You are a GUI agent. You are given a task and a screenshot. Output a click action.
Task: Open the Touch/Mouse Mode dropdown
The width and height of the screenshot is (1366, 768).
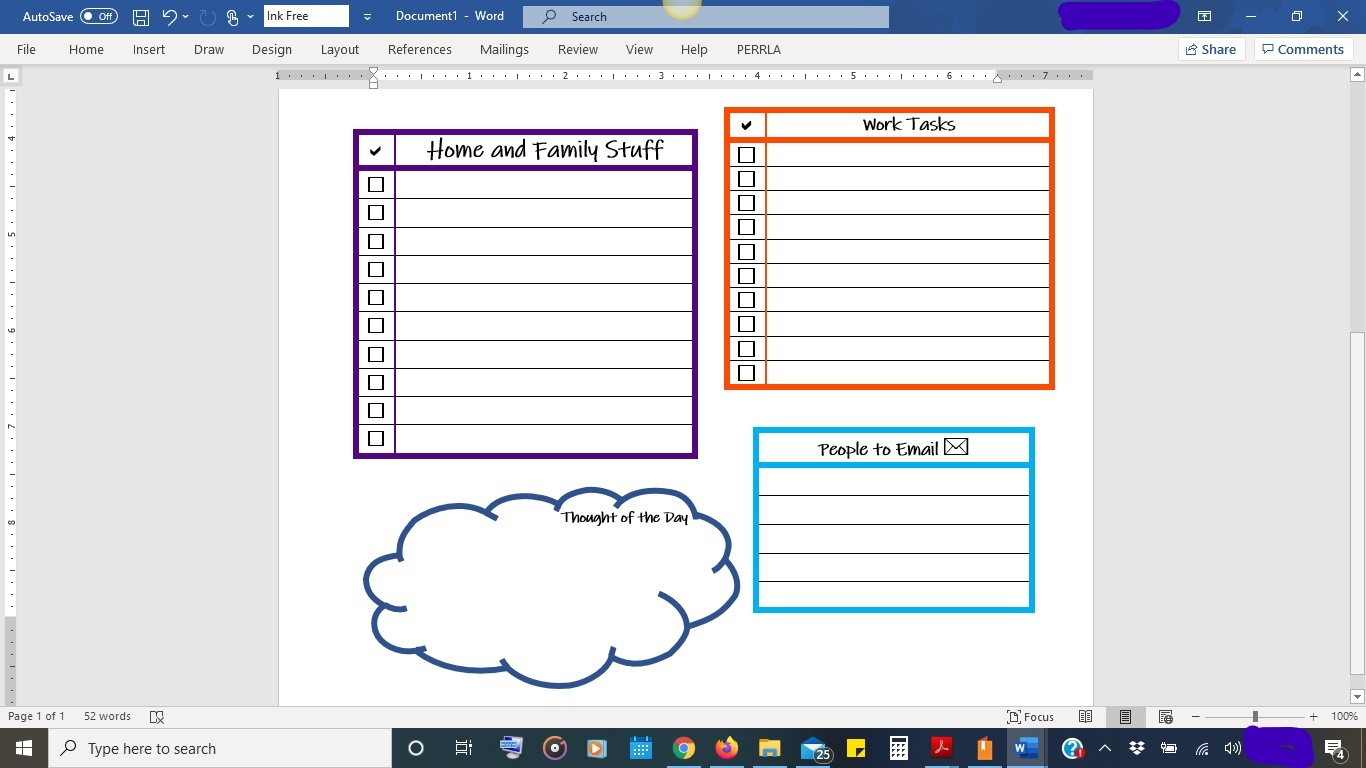[251, 16]
